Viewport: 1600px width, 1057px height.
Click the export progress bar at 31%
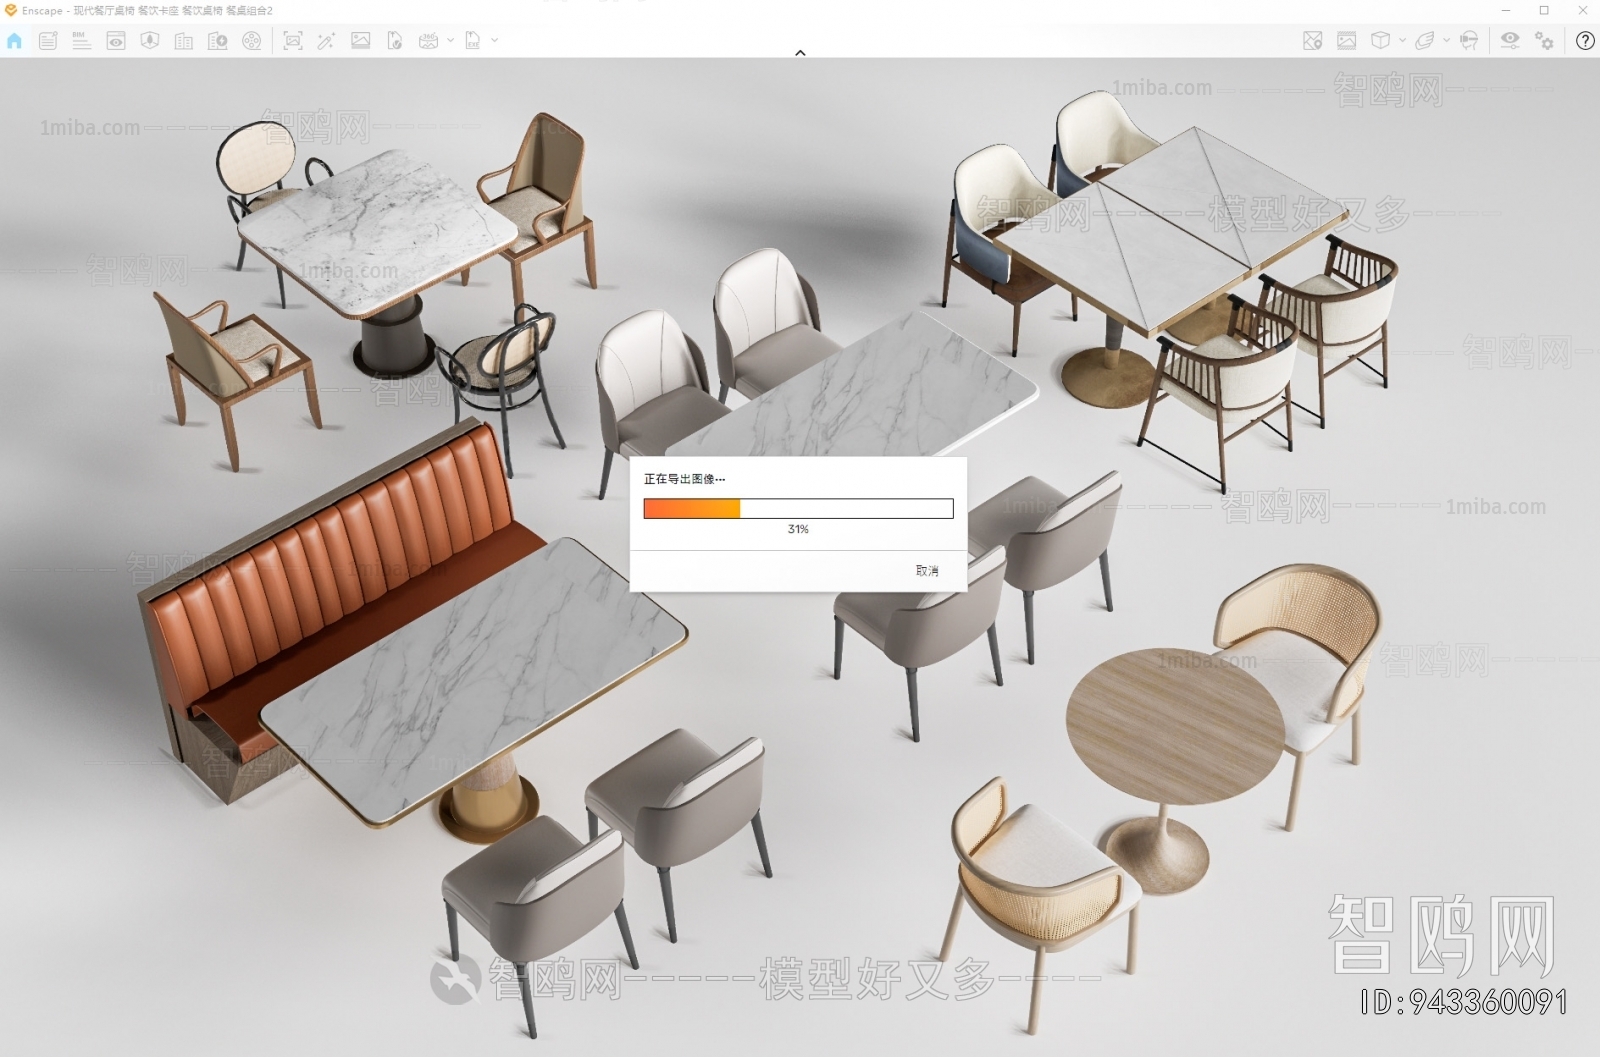click(x=798, y=509)
